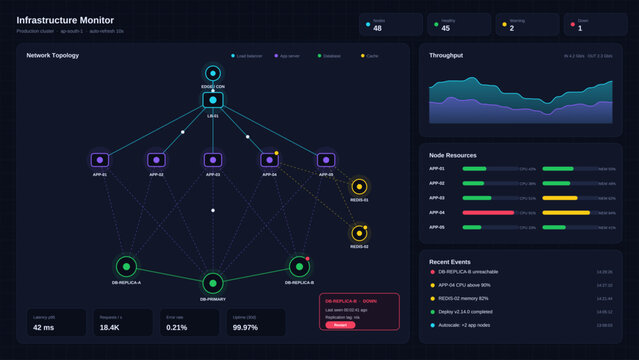Click the Infrastructure Monitor title
This screenshot has height=360, width=639.
[65, 20]
